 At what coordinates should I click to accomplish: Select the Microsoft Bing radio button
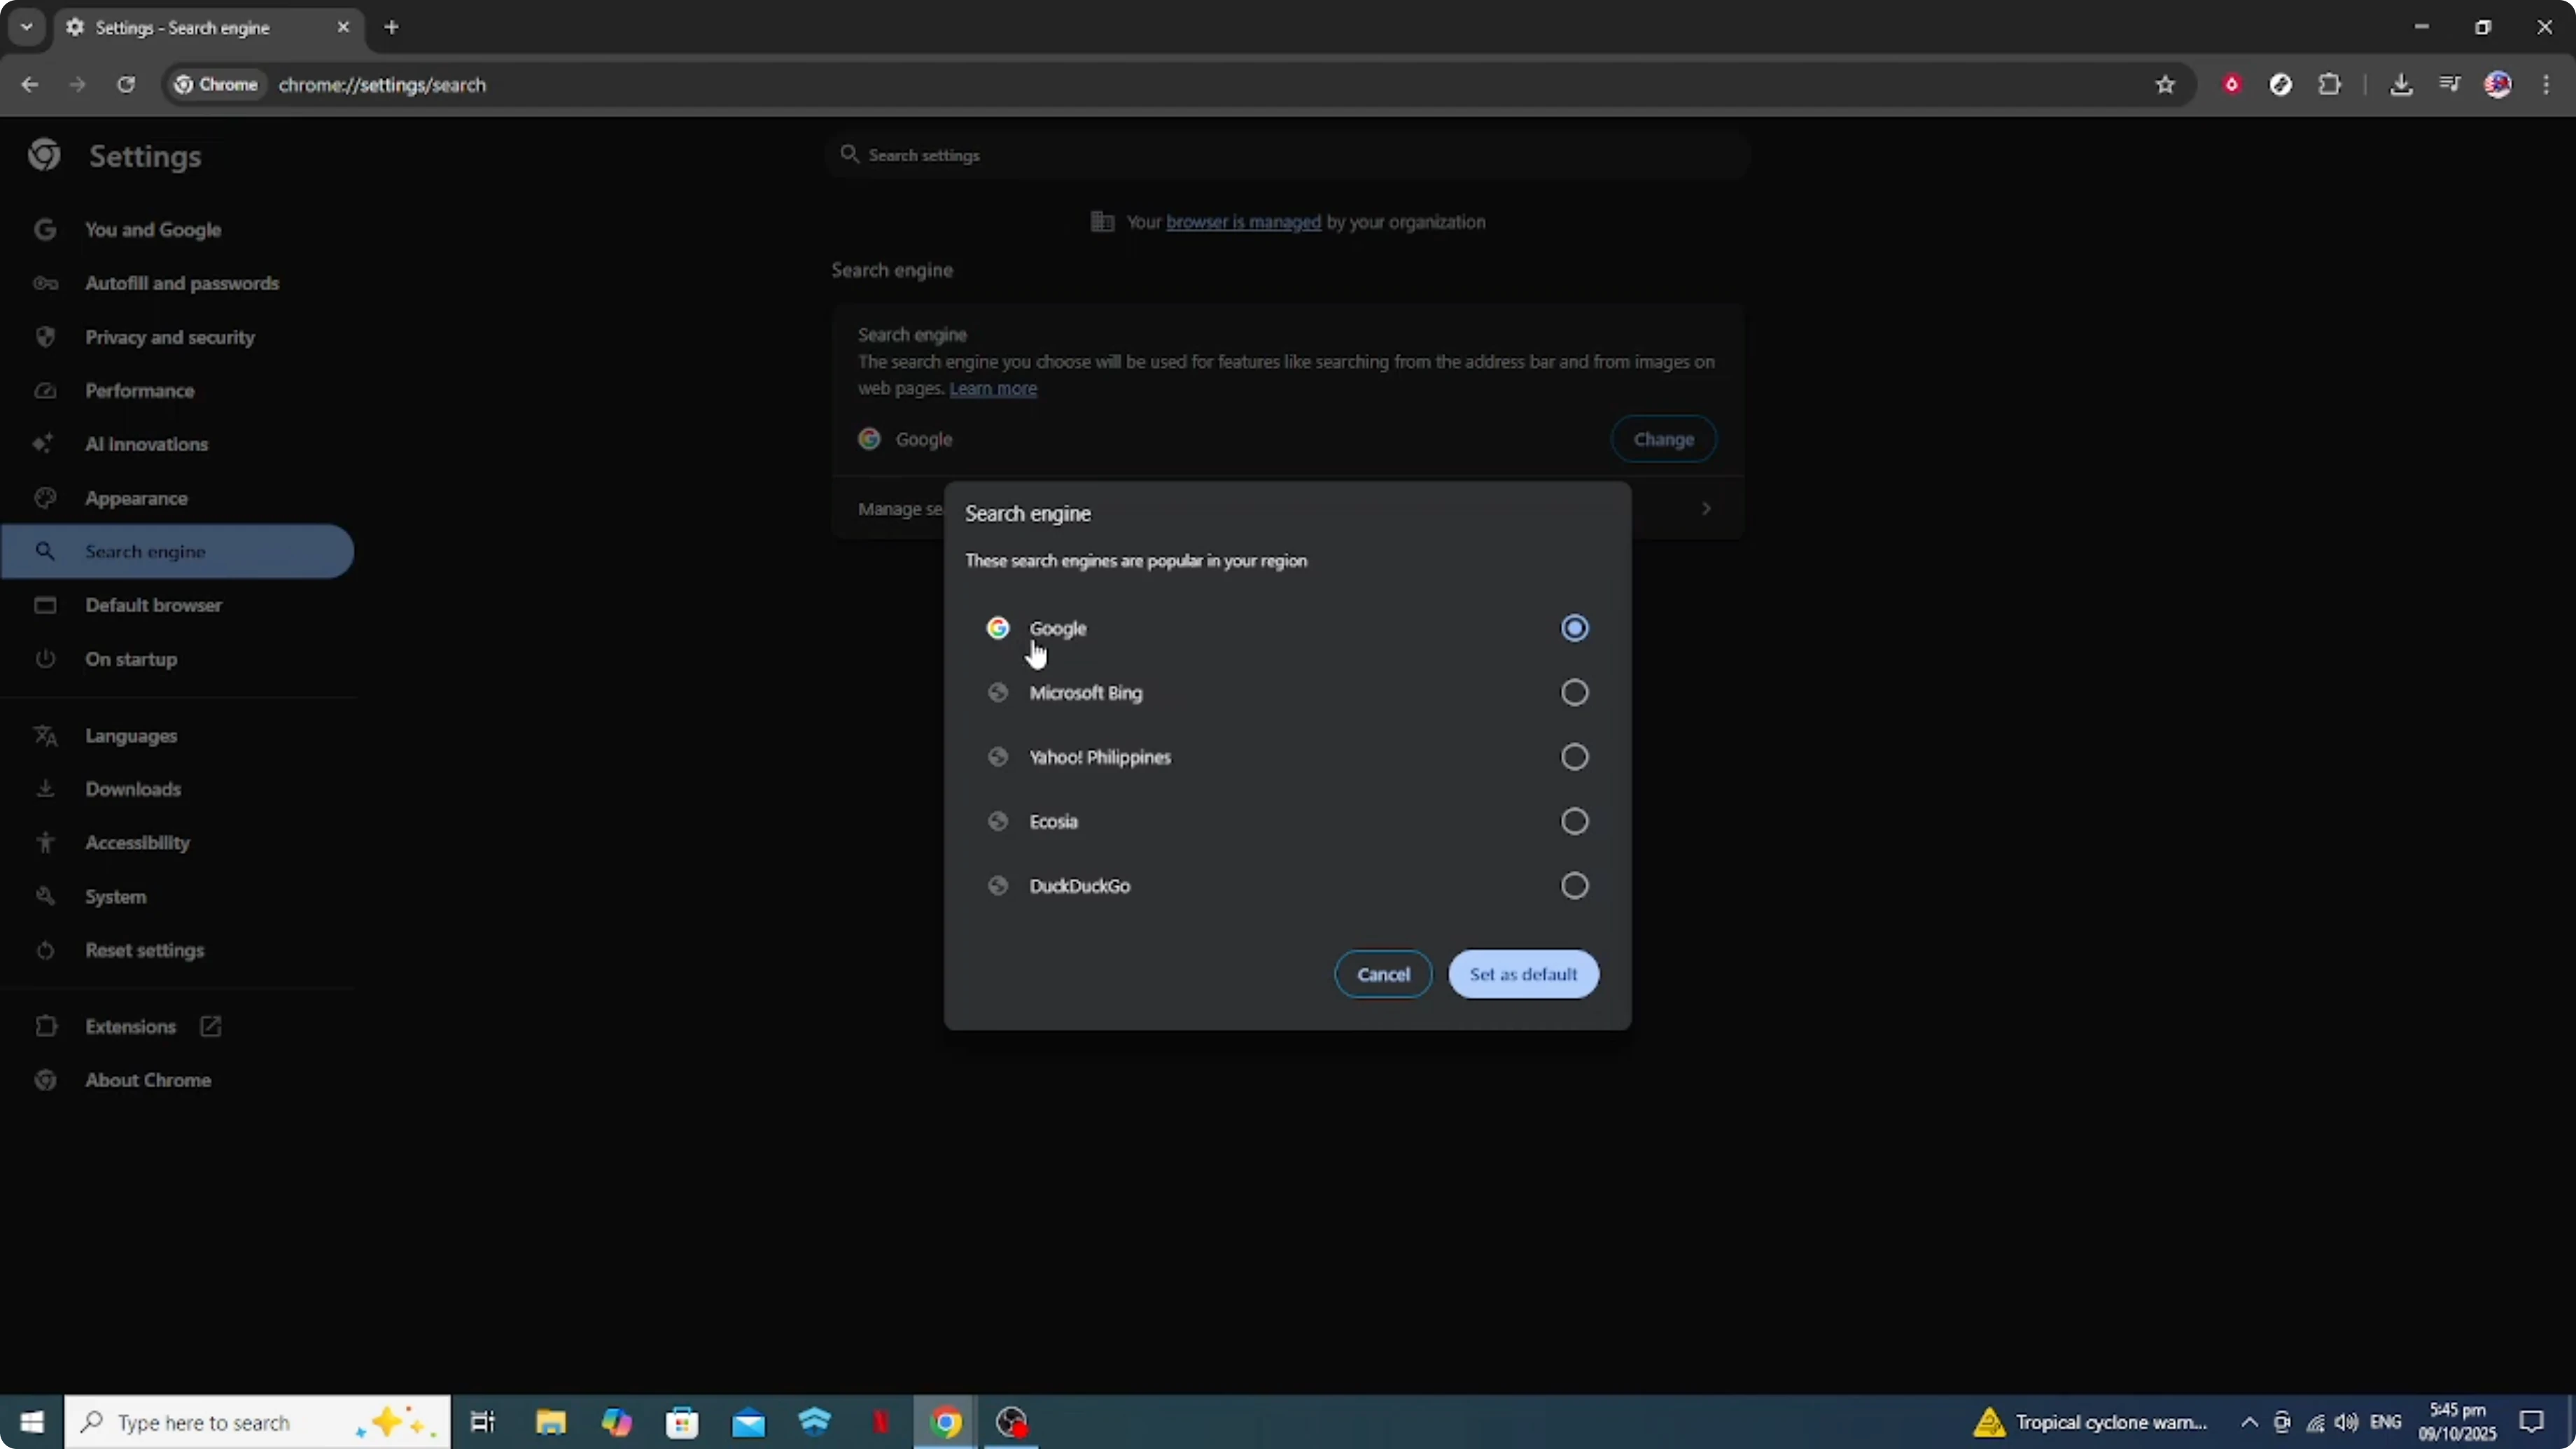(1574, 692)
